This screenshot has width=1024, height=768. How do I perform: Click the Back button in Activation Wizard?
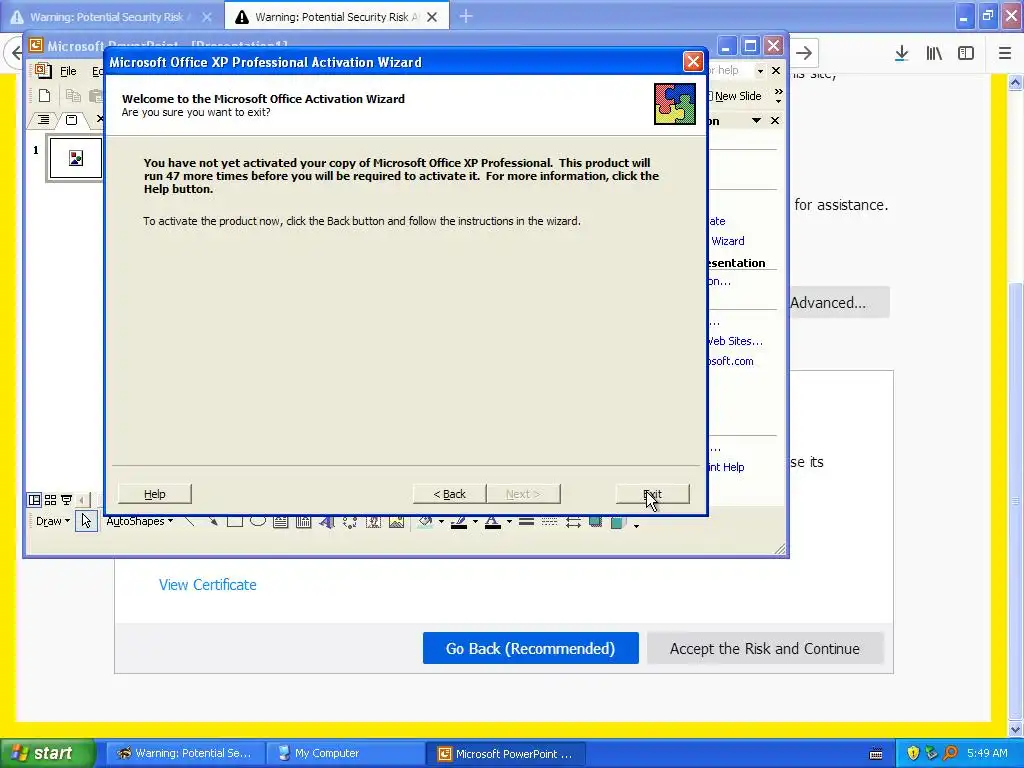[x=449, y=494]
